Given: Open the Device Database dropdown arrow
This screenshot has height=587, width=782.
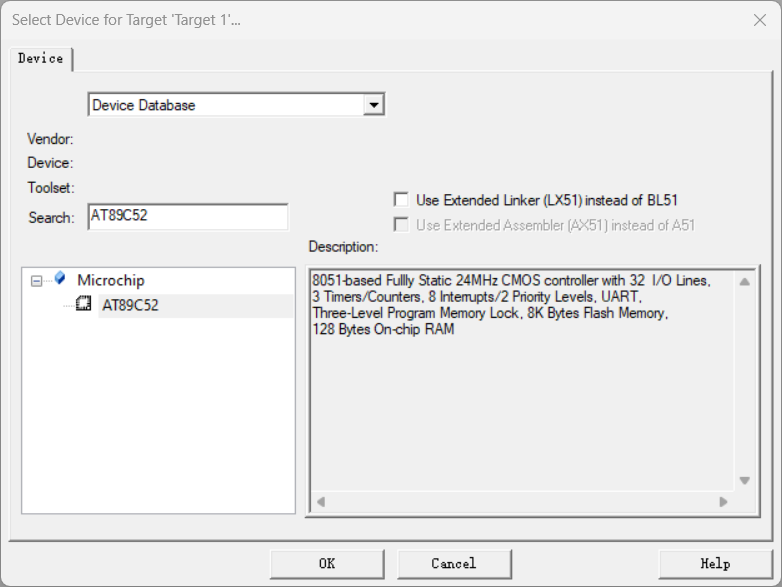Looking at the screenshot, I should pyautogui.click(x=374, y=105).
